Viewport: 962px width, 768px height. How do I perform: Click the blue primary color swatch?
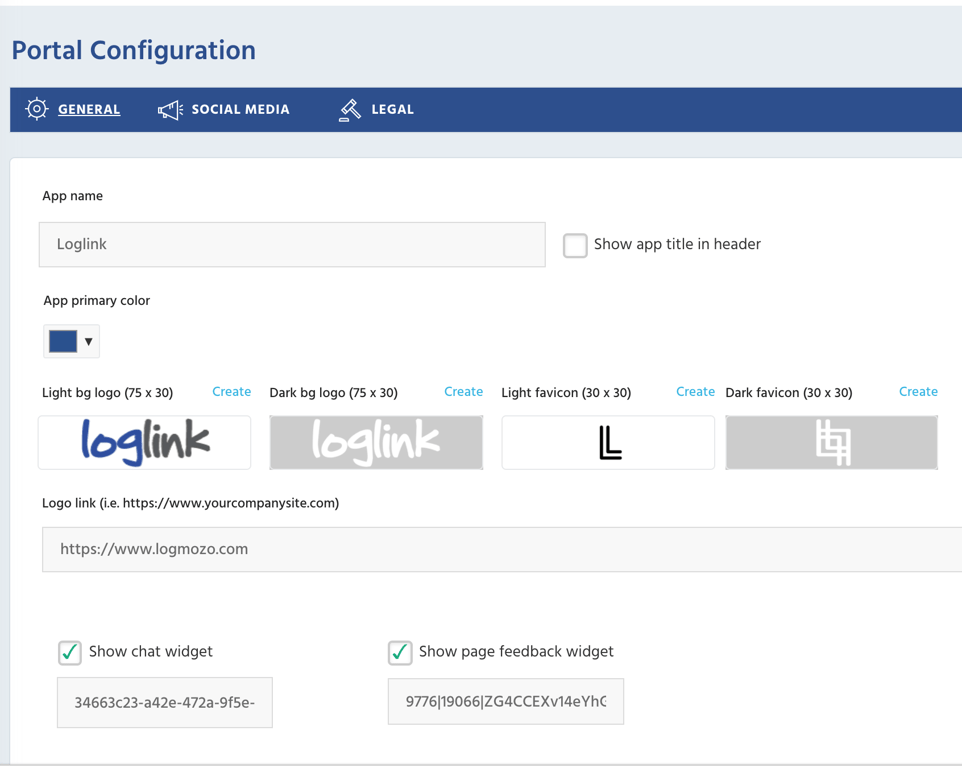63,341
